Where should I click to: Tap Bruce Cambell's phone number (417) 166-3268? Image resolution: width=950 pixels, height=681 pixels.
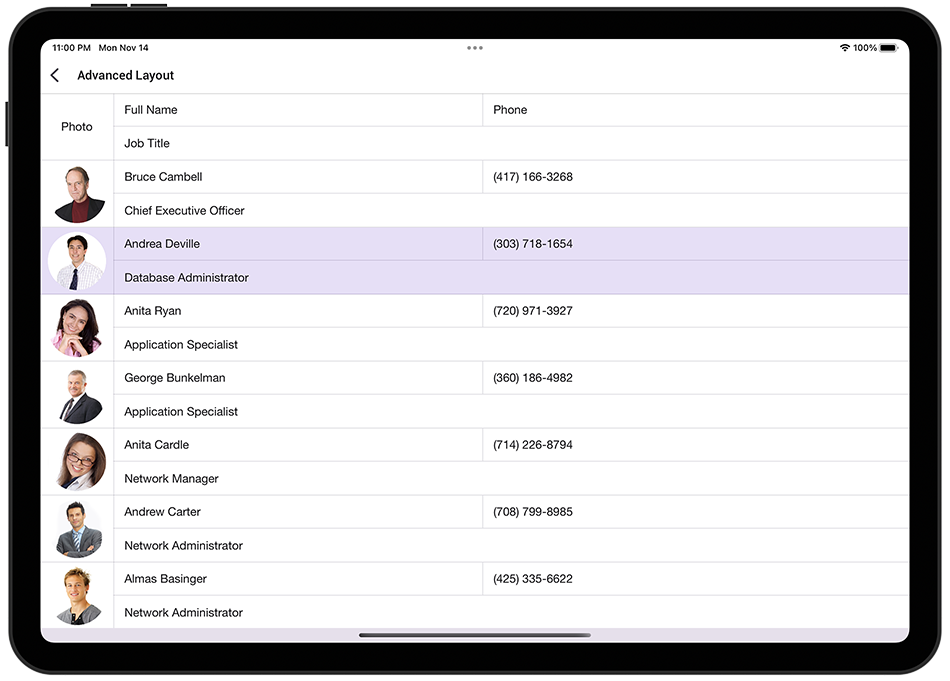click(x=531, y=176)
